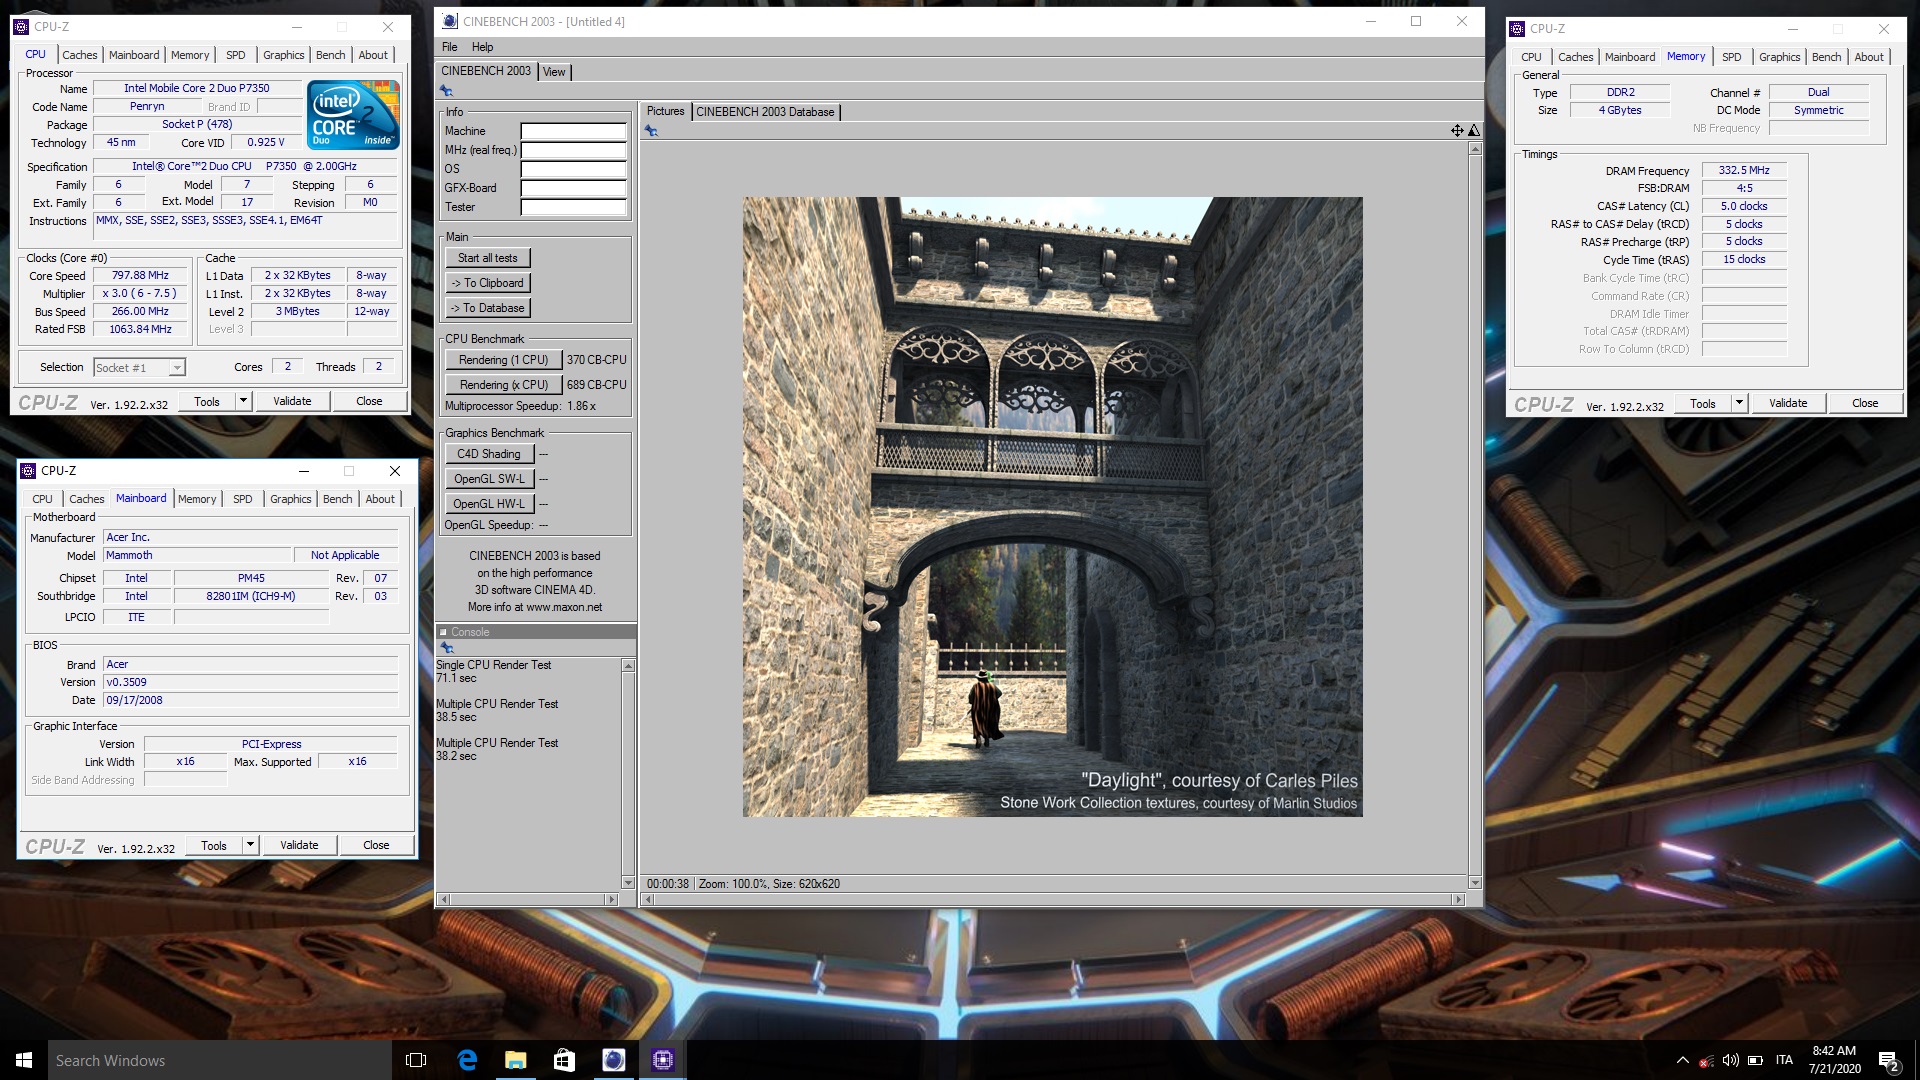Show hidden system tray icons
This screenshot has height=1080, width=1920.
pos(1682,1060)
